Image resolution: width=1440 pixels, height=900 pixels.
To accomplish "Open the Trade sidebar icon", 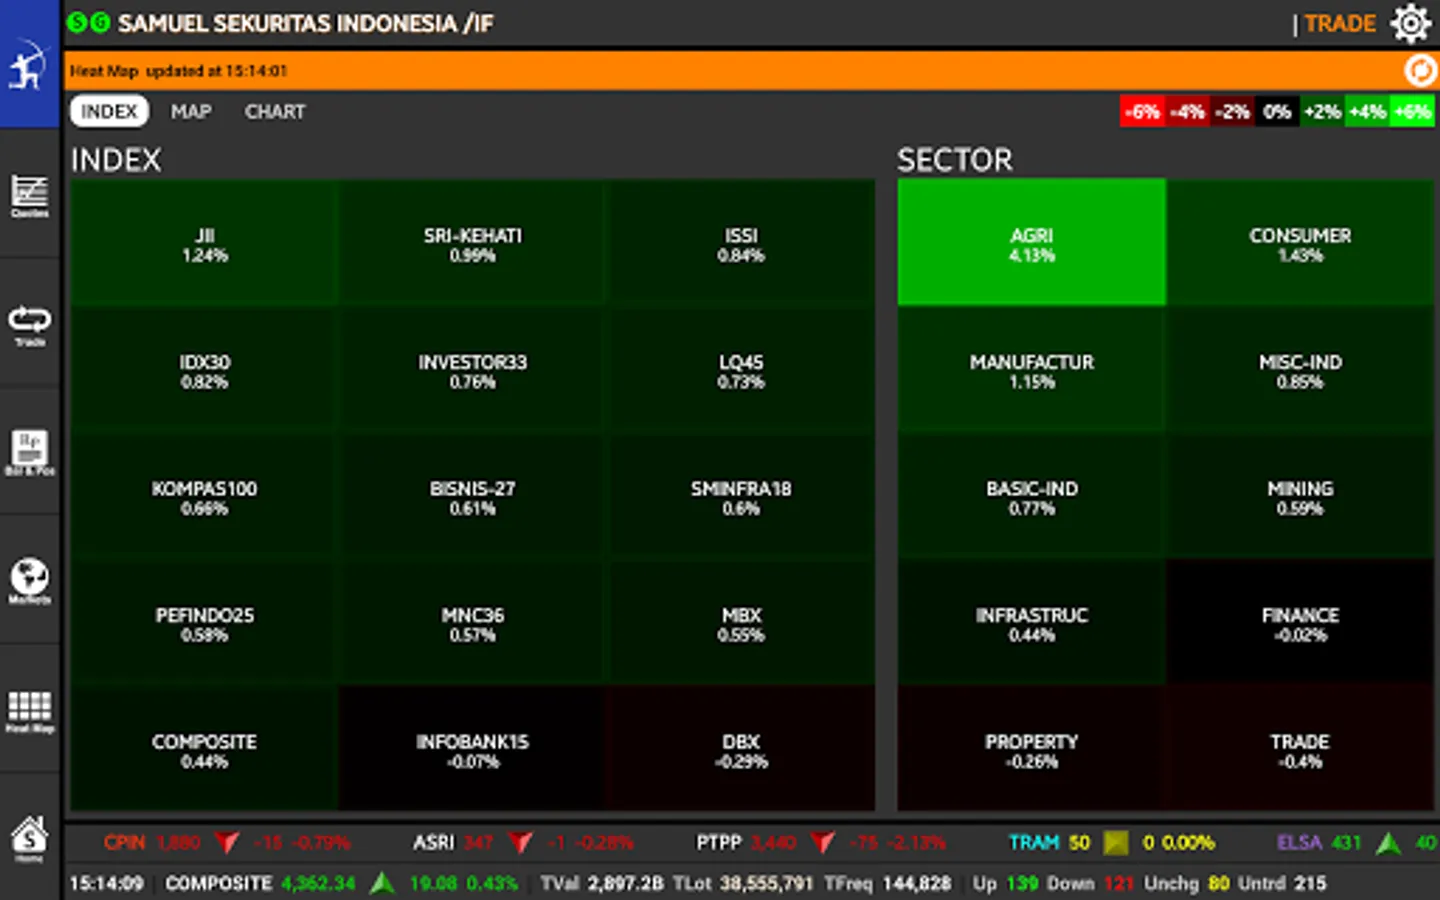I will point(29,324).
